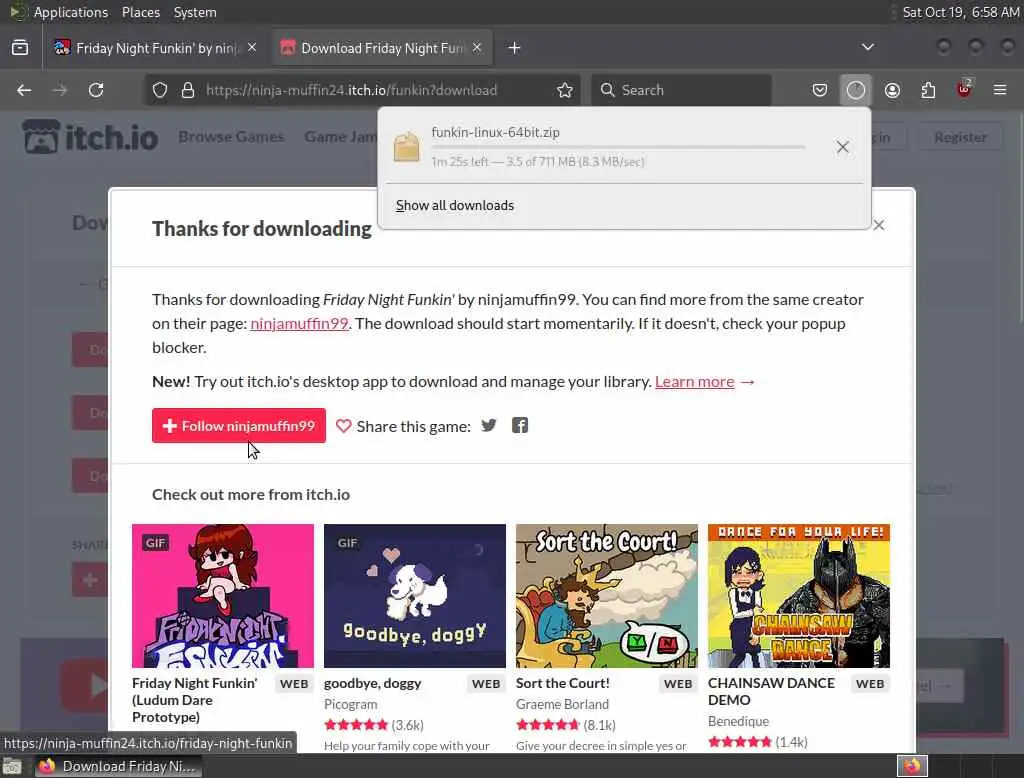
Task: Click the Download Friday Ni... taskbar button
Action: pos(118,766)
